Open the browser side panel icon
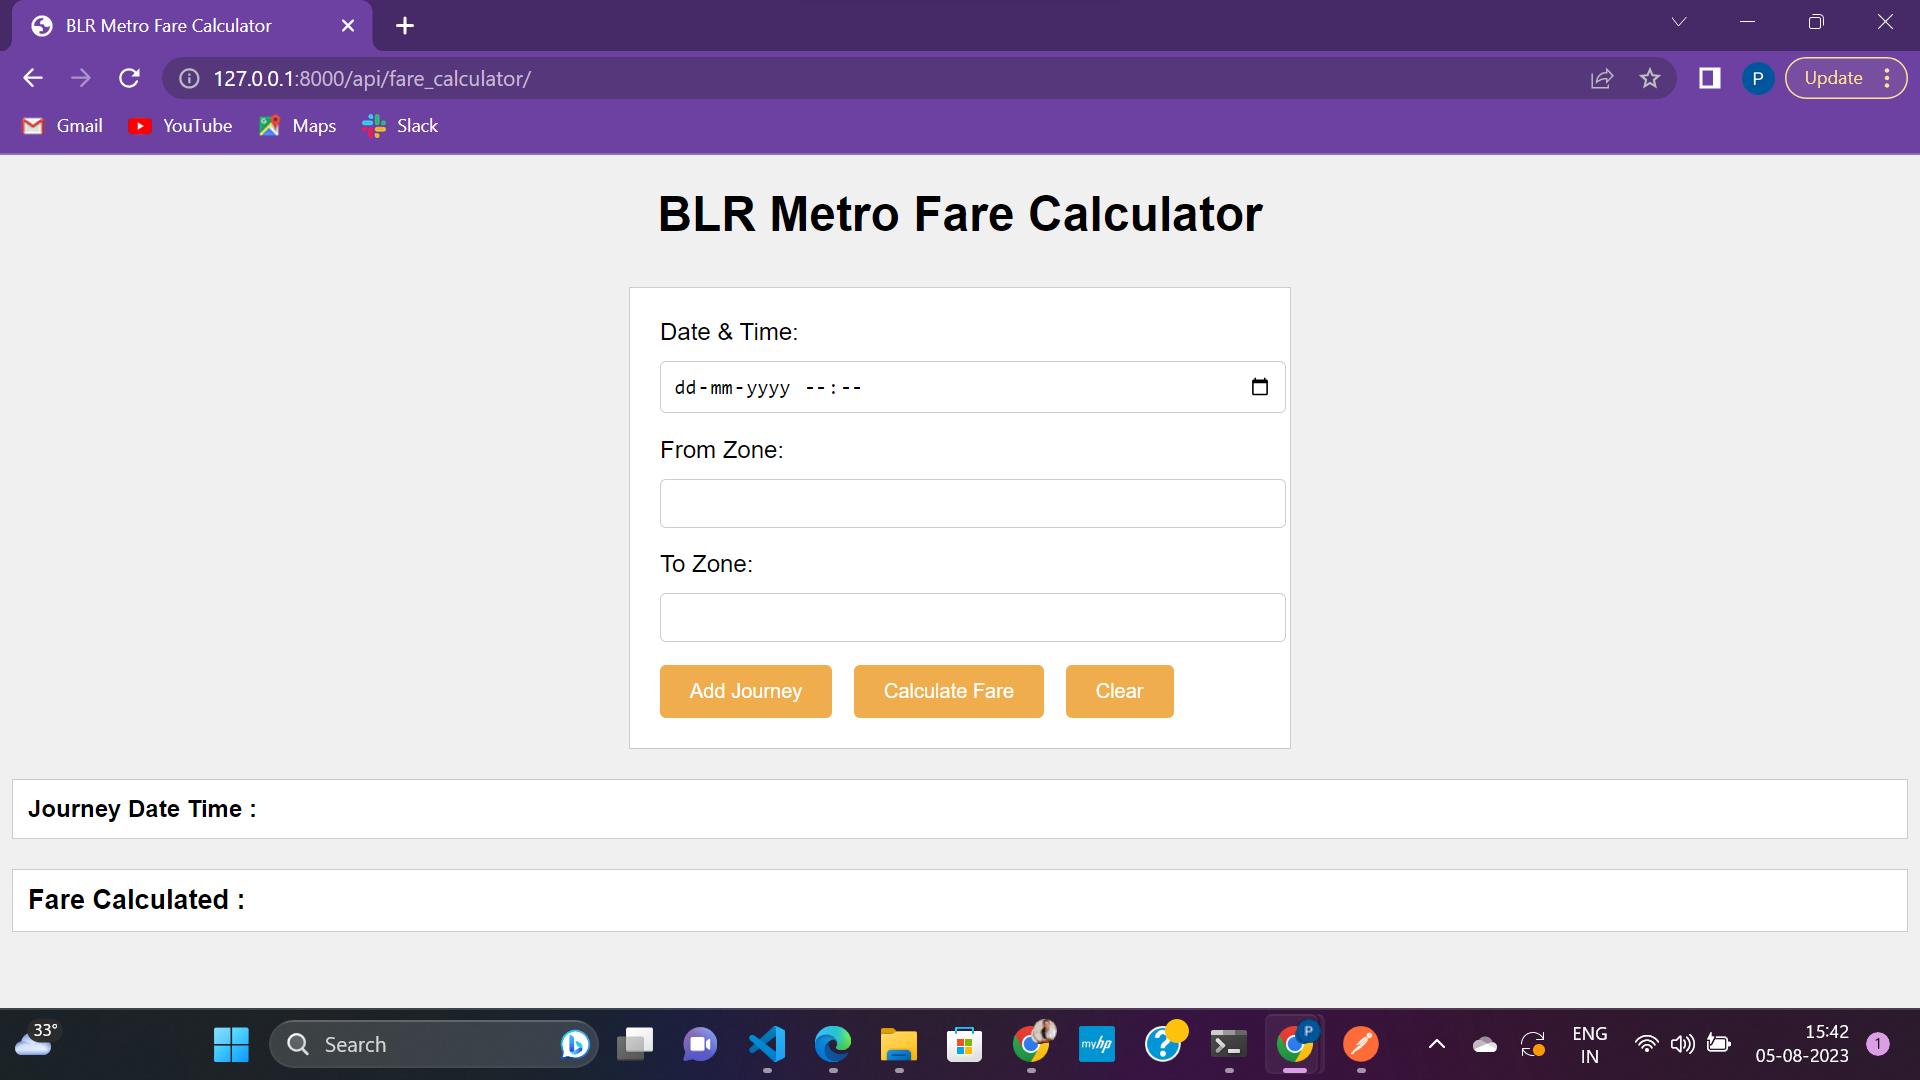This screenshot has height=1080, width=1920. pos(1710,78)
